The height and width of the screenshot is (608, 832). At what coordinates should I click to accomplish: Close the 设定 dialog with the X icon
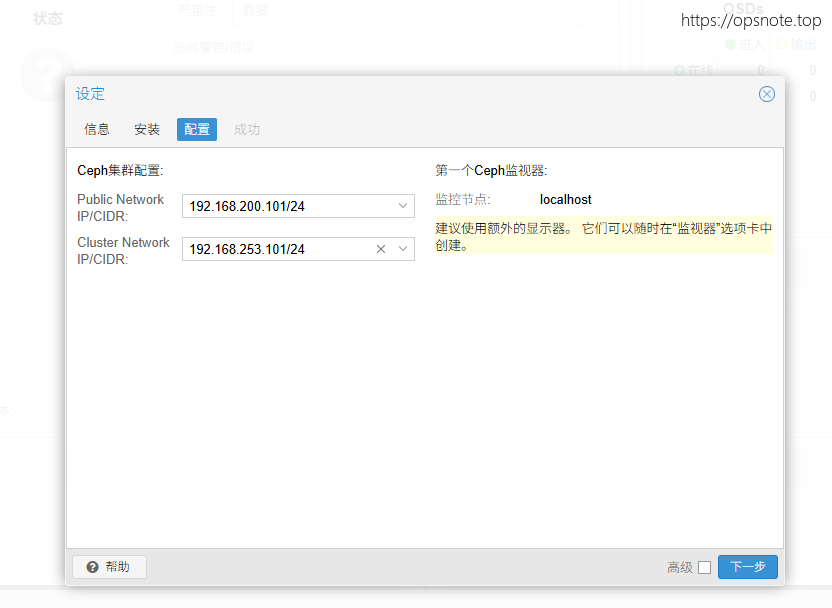[x=766, y=94]
